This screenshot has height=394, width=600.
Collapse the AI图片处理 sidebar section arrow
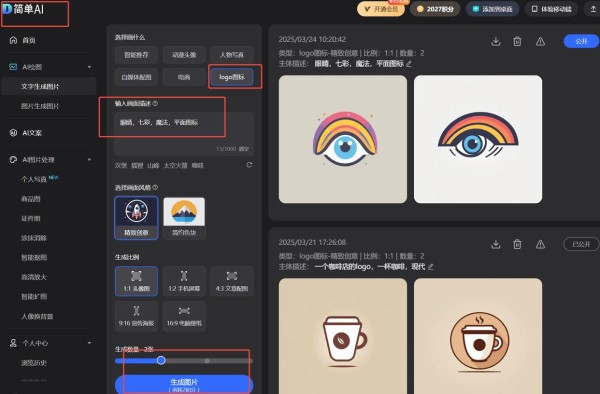pos(89,160)
